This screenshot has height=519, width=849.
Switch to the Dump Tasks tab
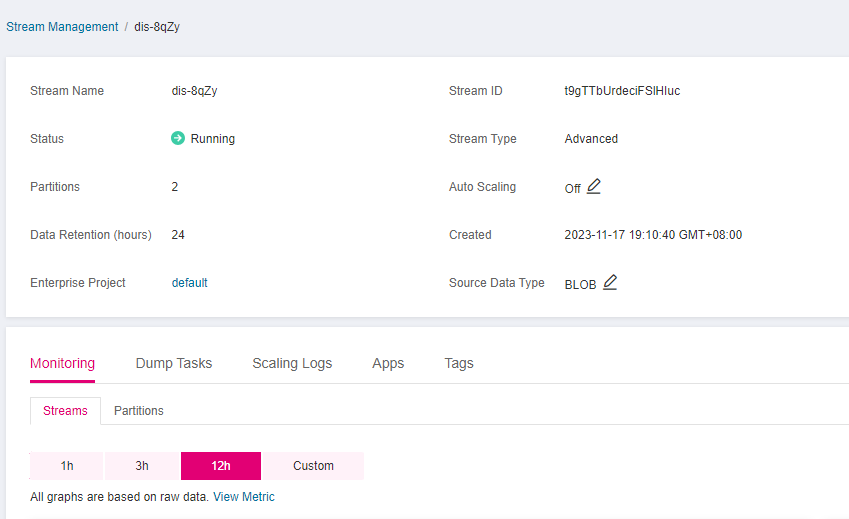(174, 363)
